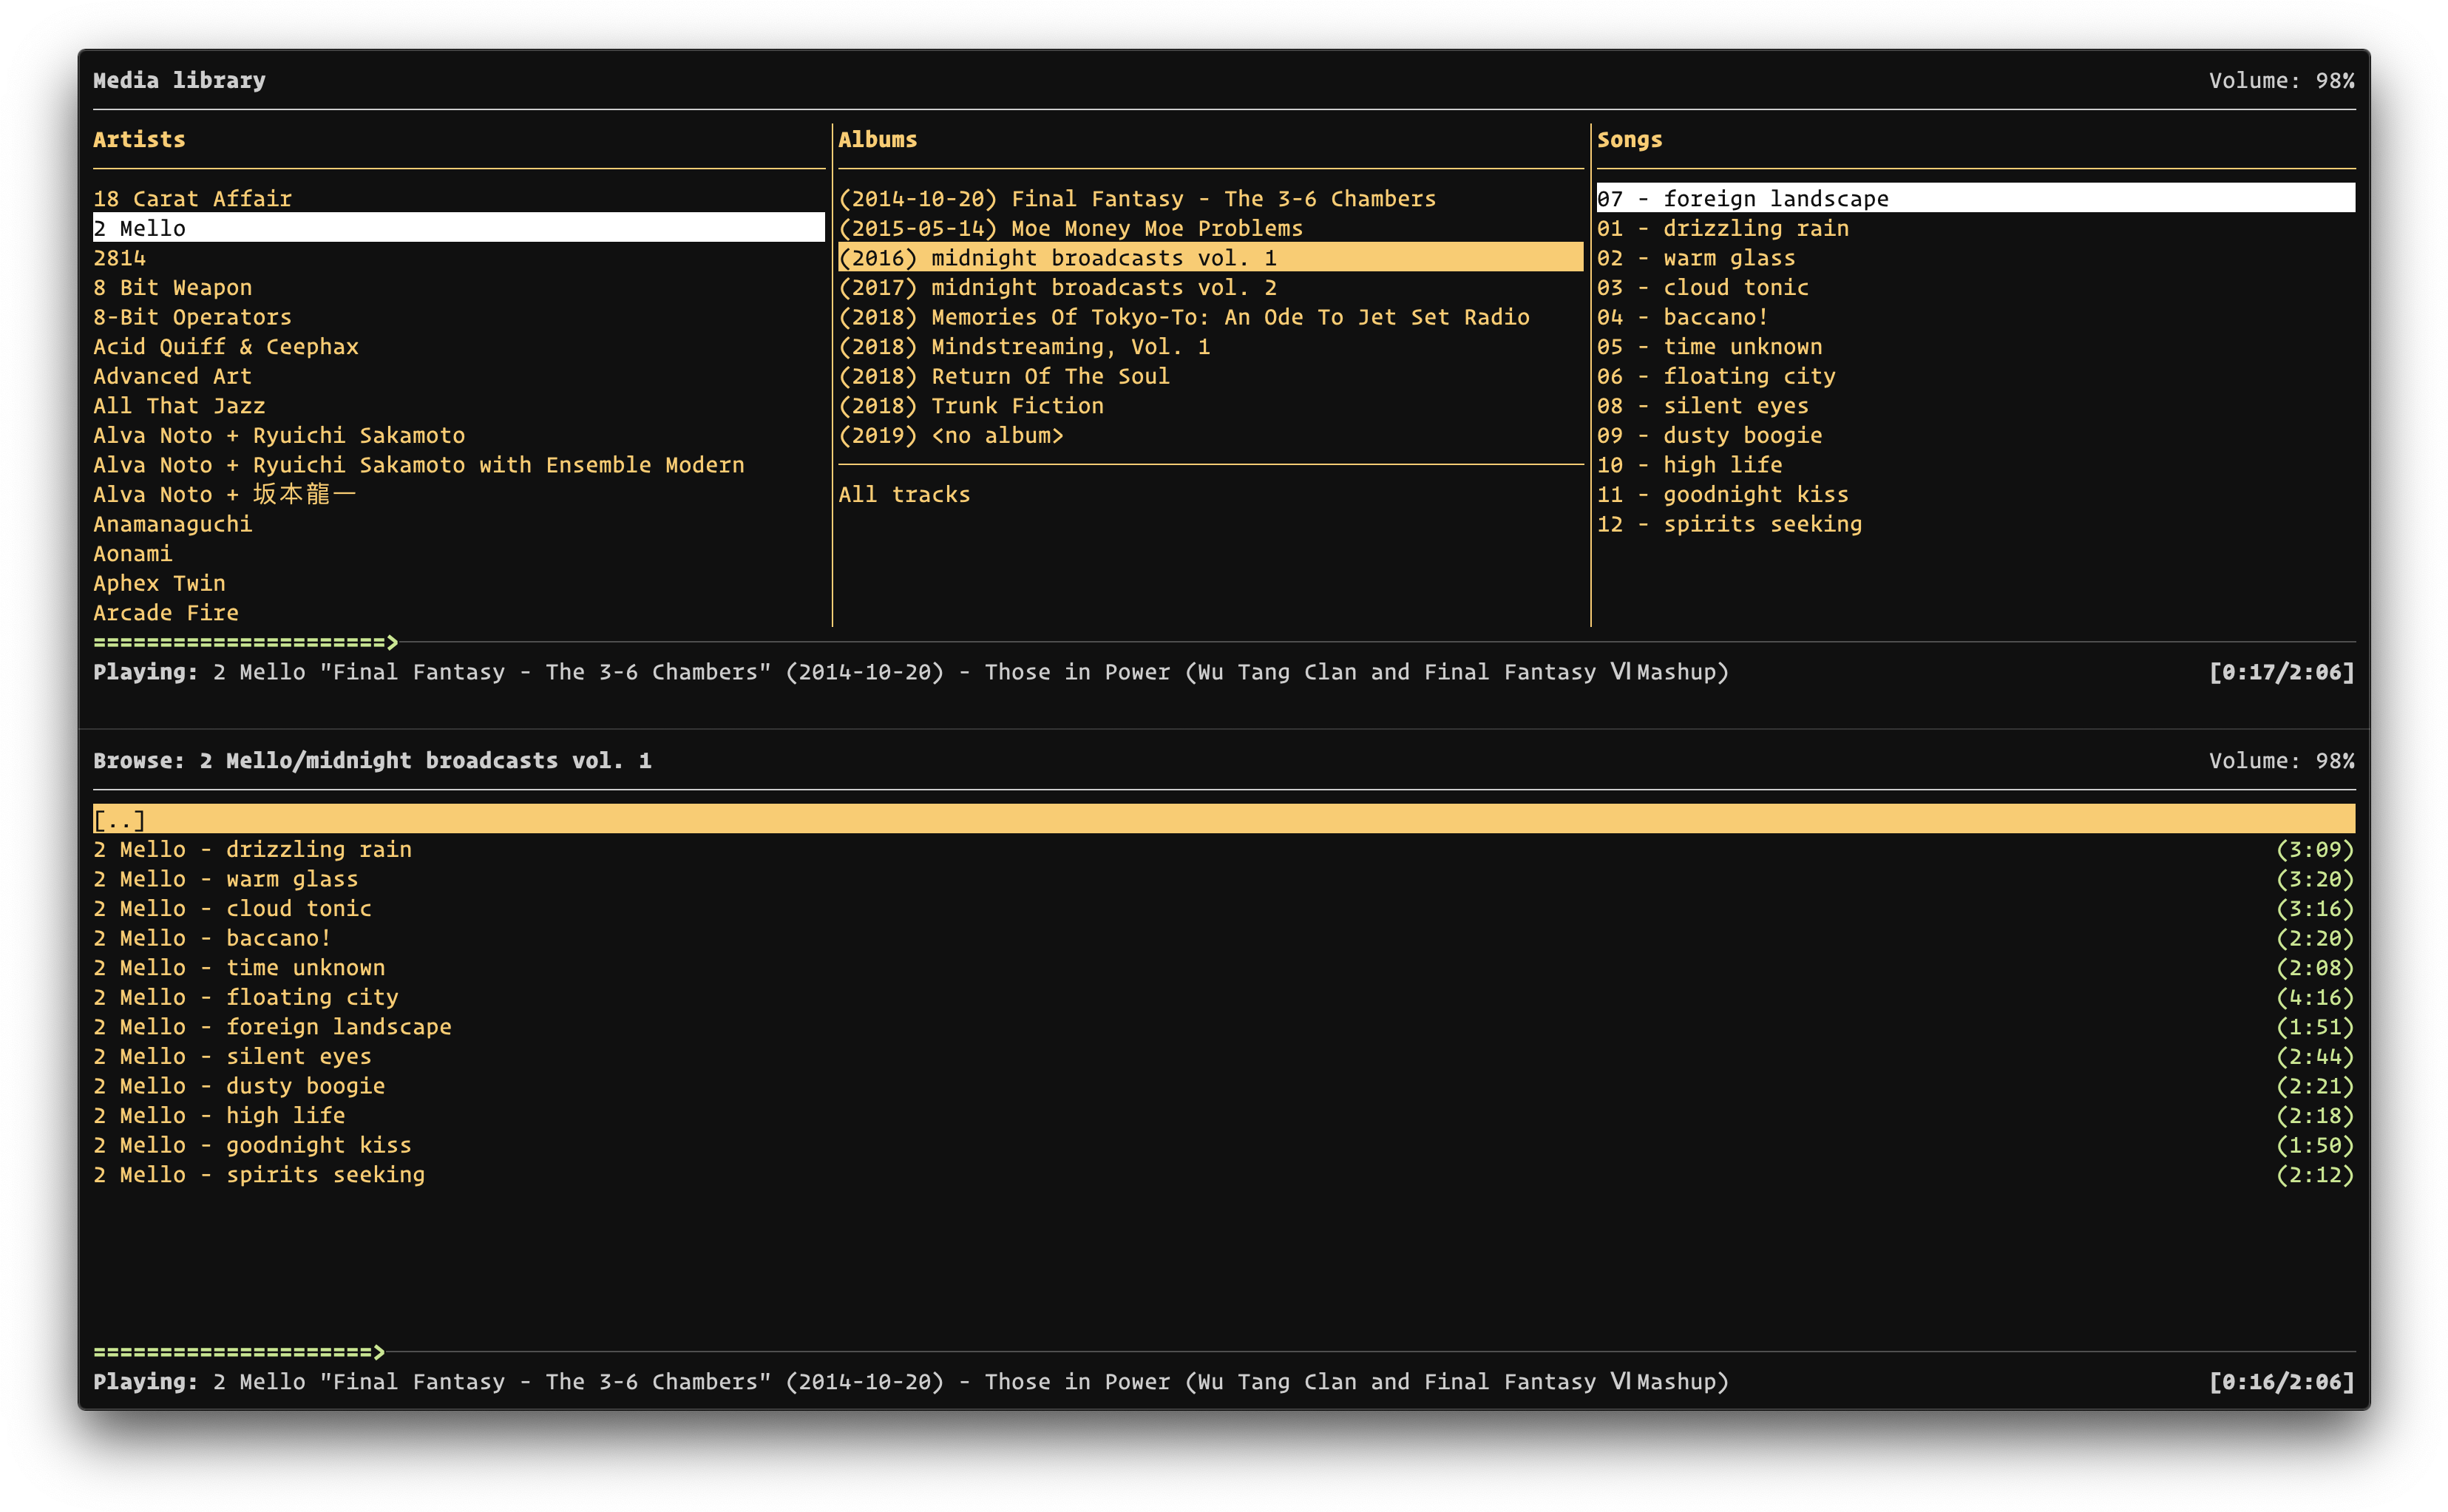Image resolution: width=2448 pixels, height=1512 pixels.
Task: Select song 07 - foreign landscape
Action: tap(1975, 198)
